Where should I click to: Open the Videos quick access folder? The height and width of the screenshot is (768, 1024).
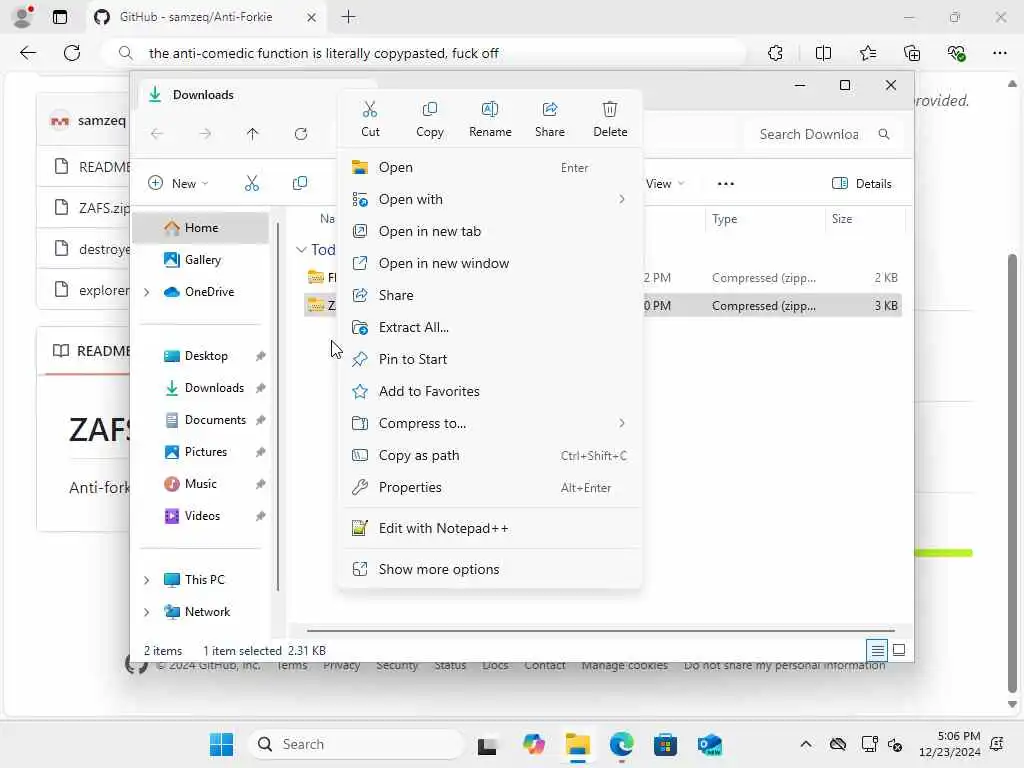[x=202, y=516]
